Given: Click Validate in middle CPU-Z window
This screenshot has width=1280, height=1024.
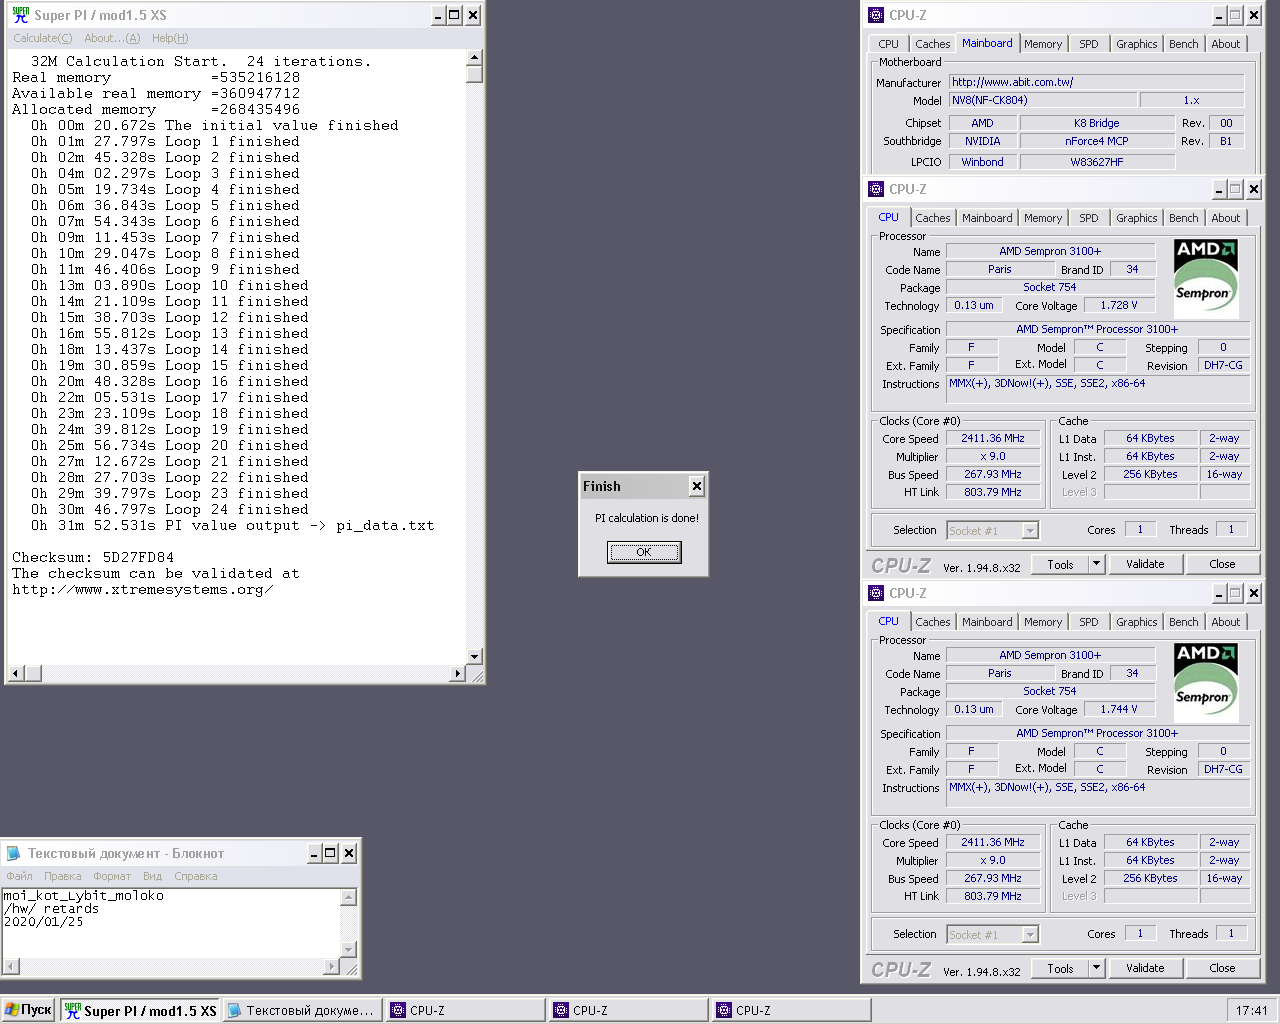Looking at the screenshot, I should [x=1145, y=564].
